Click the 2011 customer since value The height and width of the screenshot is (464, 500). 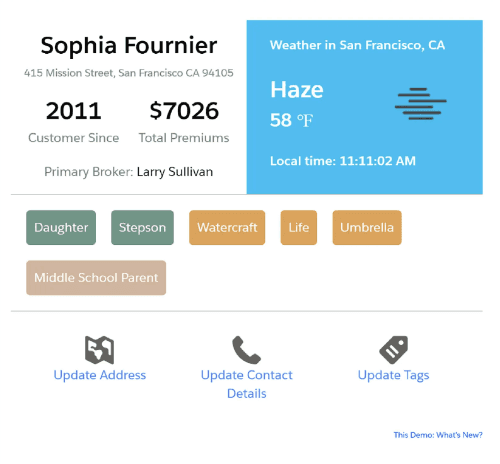pyautogui.click(x=74, y=111)
